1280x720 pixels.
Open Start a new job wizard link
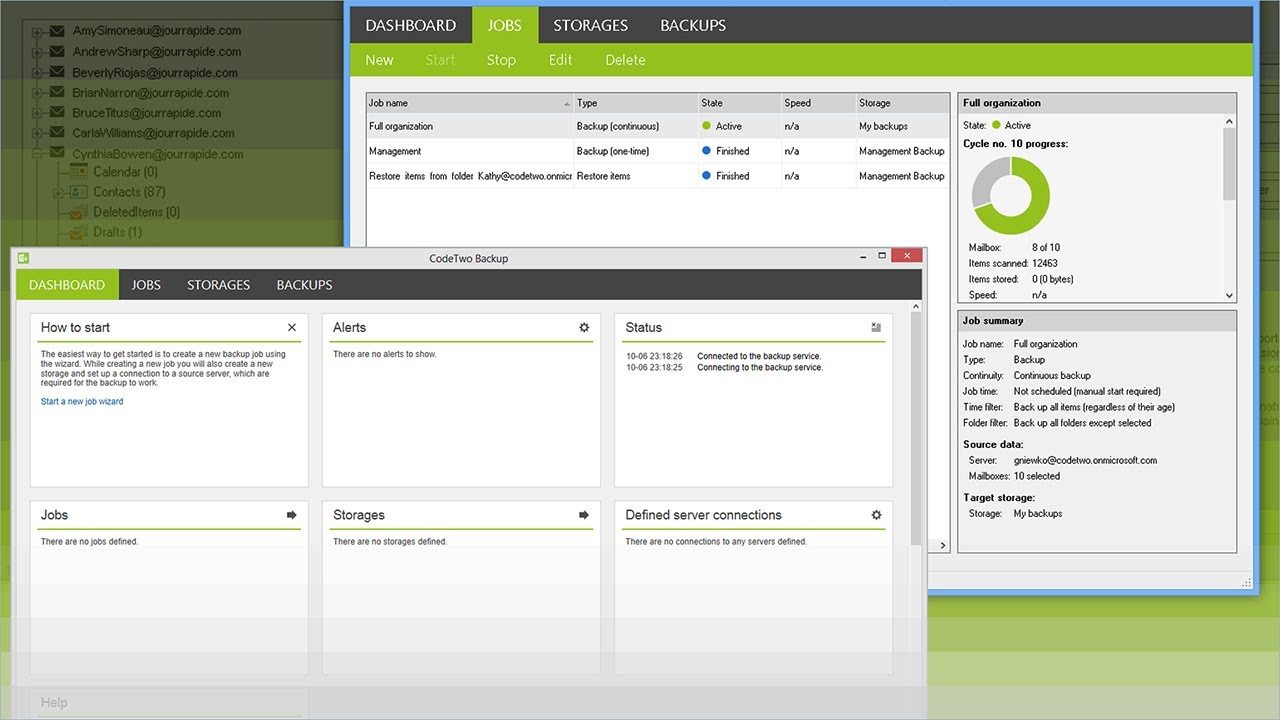tap(82, 401)
